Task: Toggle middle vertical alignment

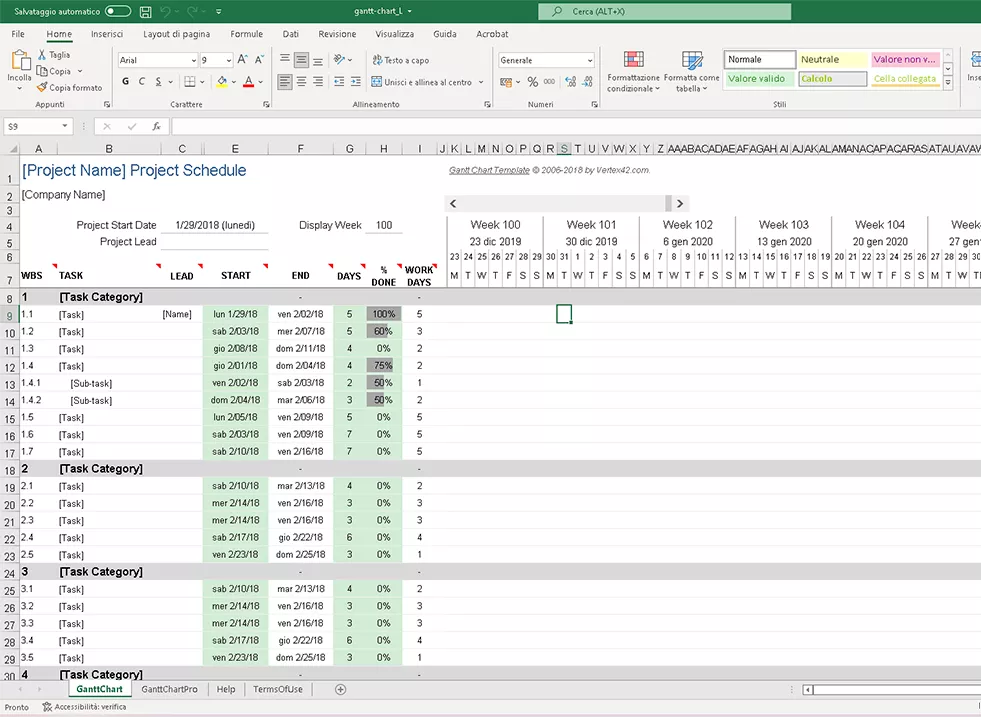Action: pyautogui.click(x=302, y=60)
